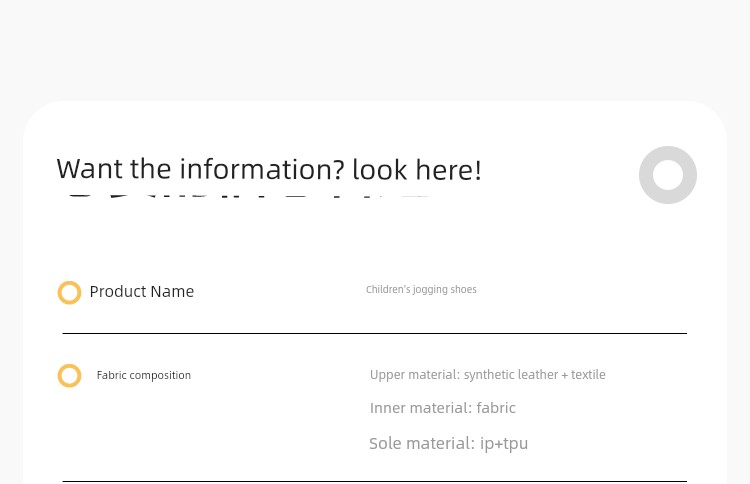Screen dimensions: 750x484
Task: Click the divider line under Product Name
Action: (375, 333)
